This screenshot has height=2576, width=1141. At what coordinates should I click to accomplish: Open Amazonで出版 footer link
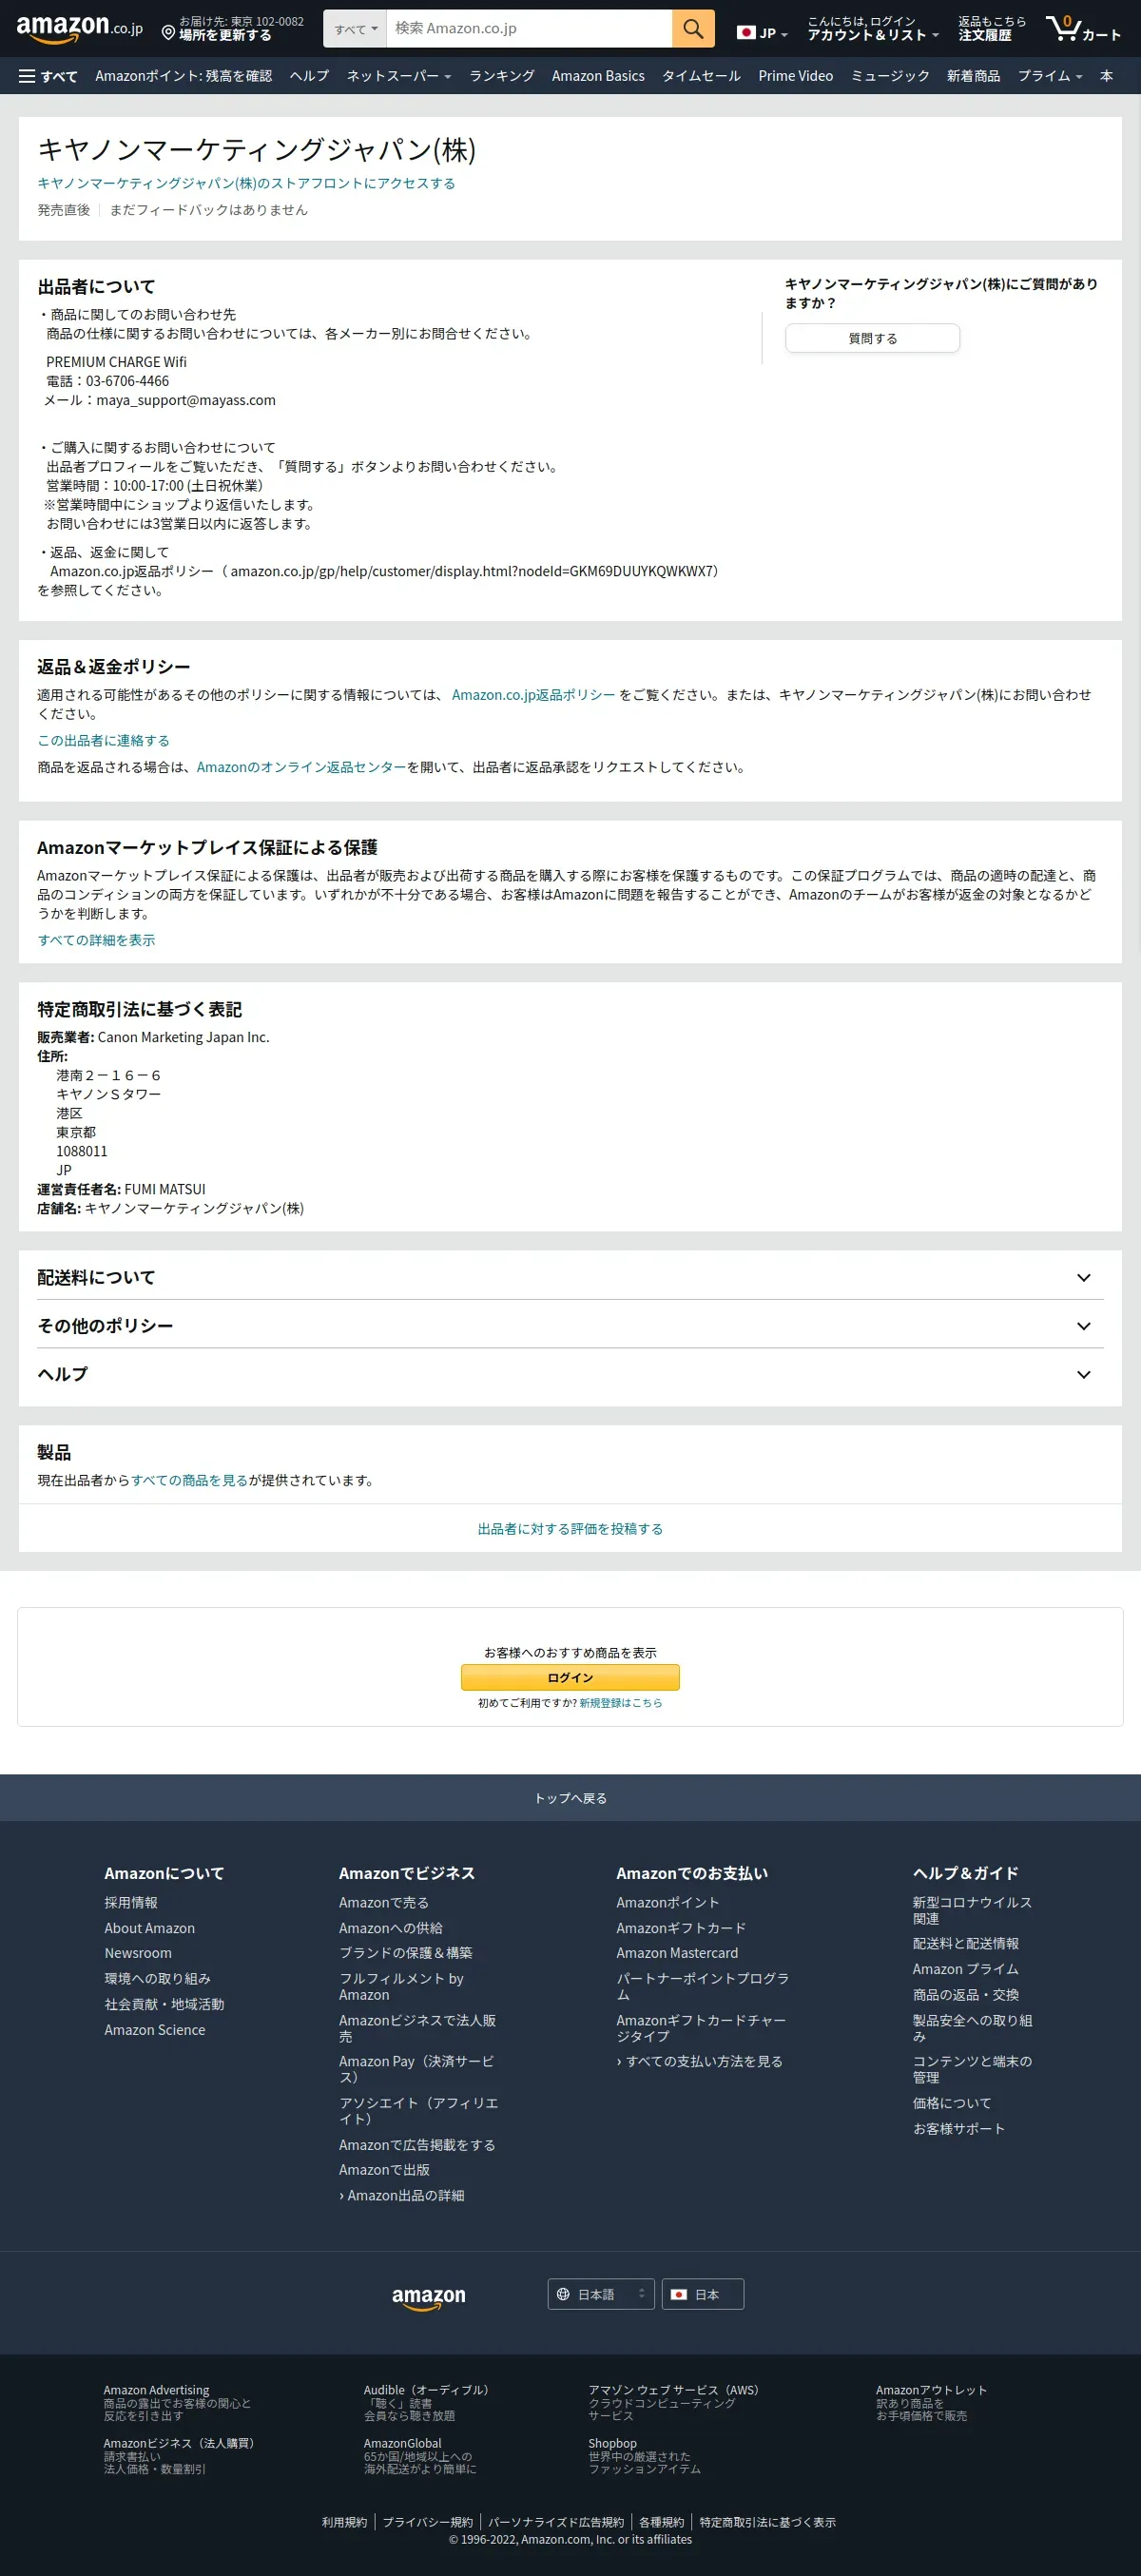(384, 2169)
